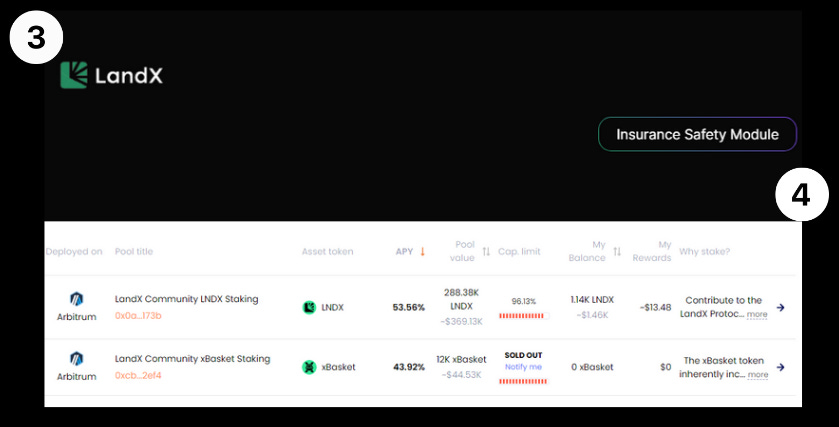Click the ~$13.48 rewards value
This screenshot has width=839, height=427.
[x=655, y=308]
